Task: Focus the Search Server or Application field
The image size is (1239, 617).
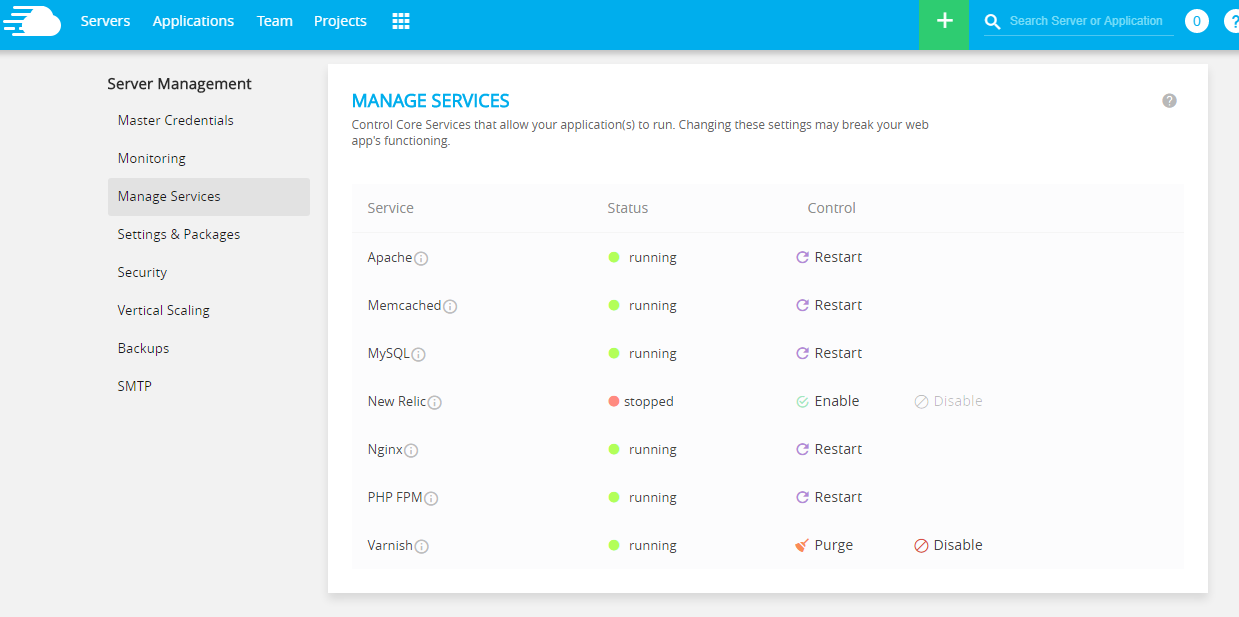Action: pyautogui.click(x=1086, y=21)
